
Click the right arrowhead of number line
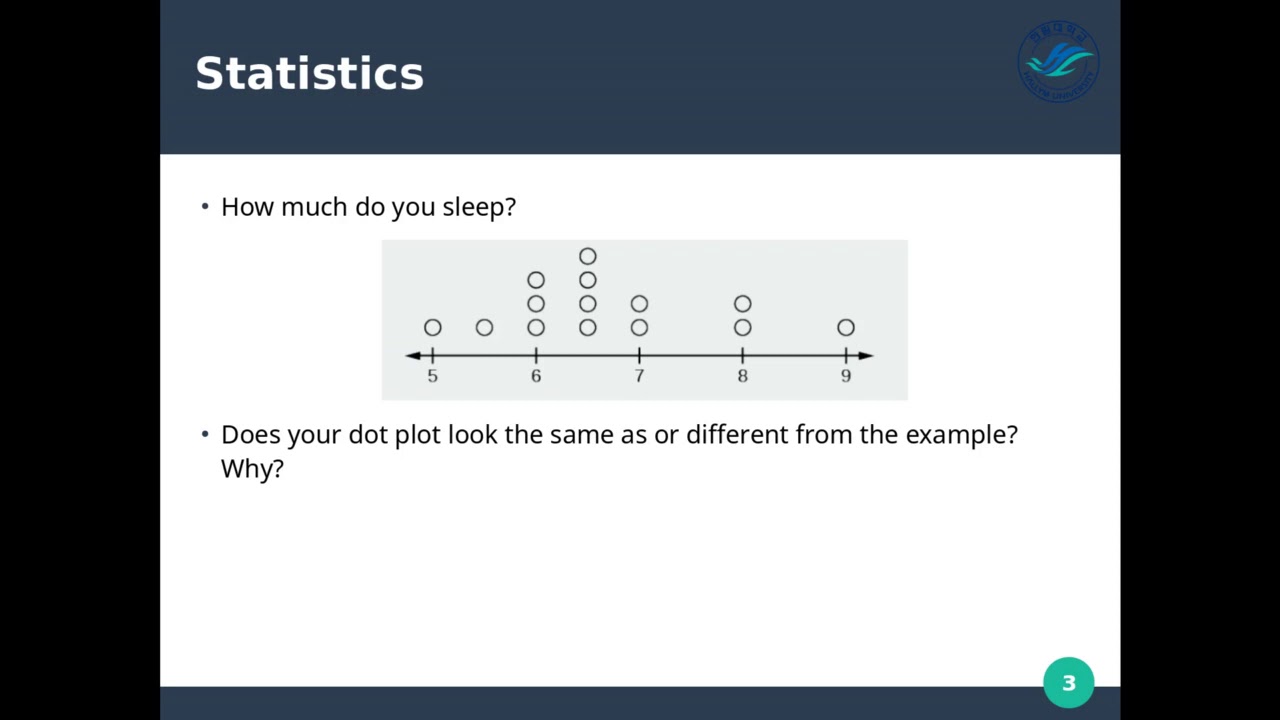[x=866, y=355]
